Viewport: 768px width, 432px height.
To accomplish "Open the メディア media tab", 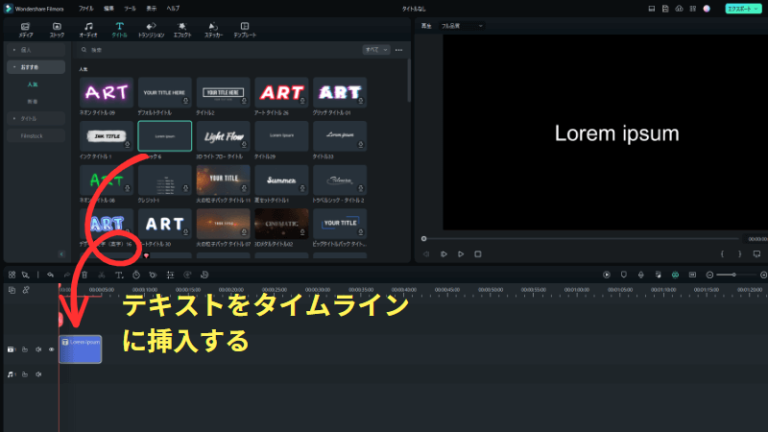I will click(x=25, y=30).
